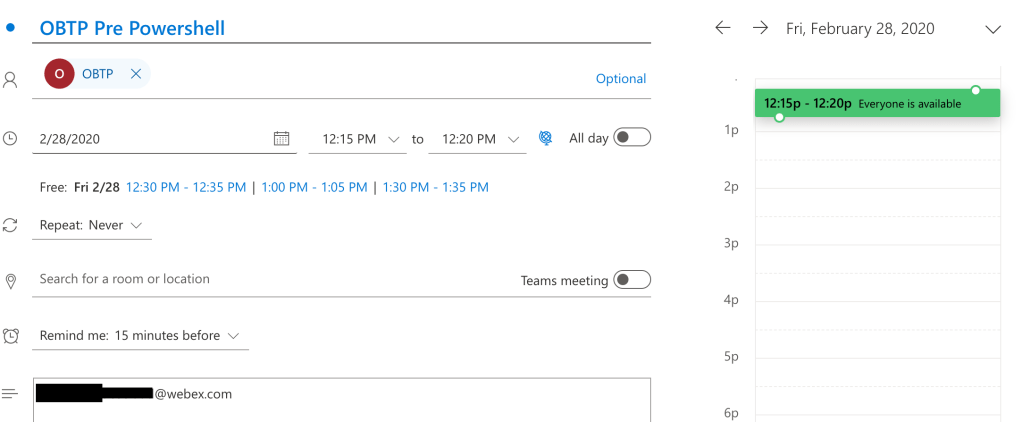1022x422 pixels.
Task: Open the calendar date picker icon
Action: (x=282, y=139)
